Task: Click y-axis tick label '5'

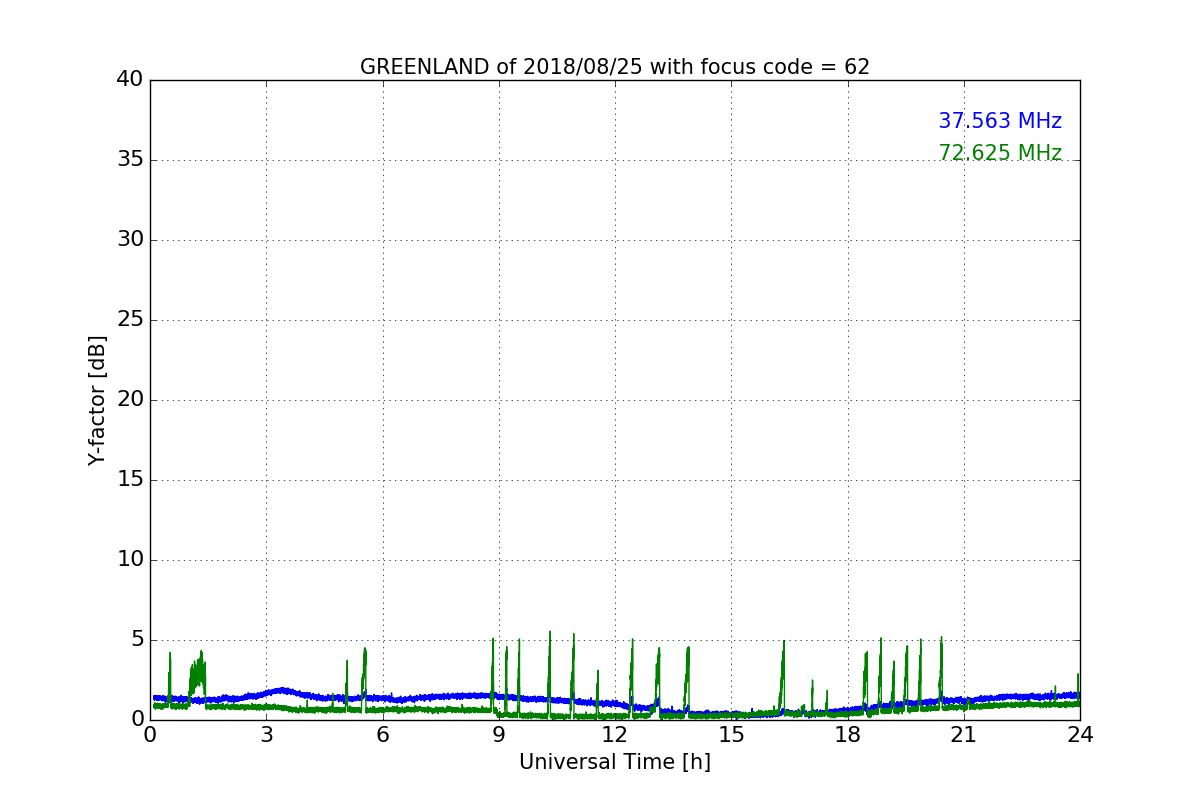Action: point(137,640)
